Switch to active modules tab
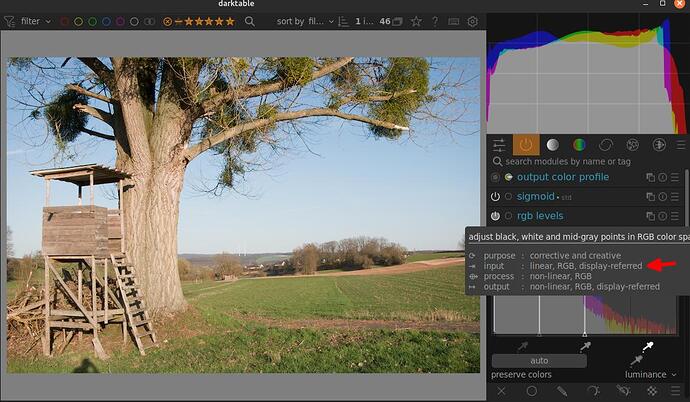Image resolution: width=690 pixels, height=402 pixels. click(526, 145)
